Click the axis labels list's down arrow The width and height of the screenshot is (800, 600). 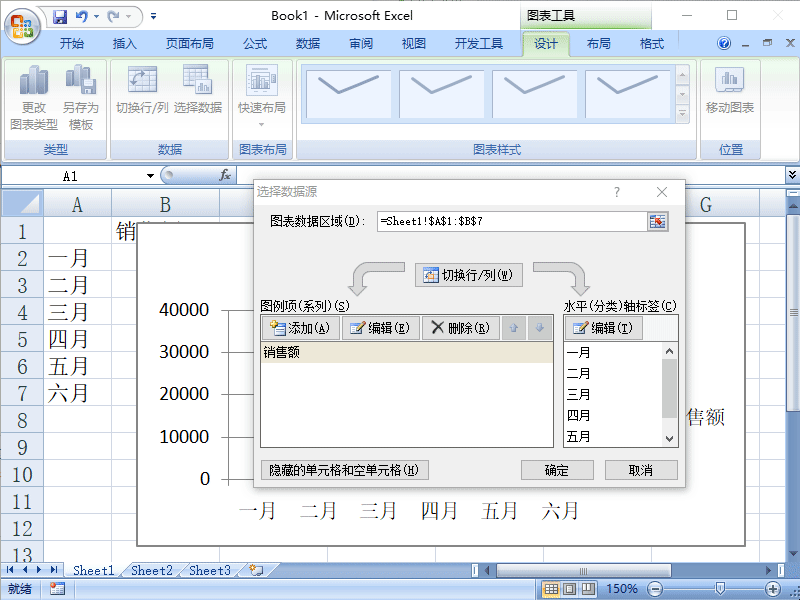(669, 438)
